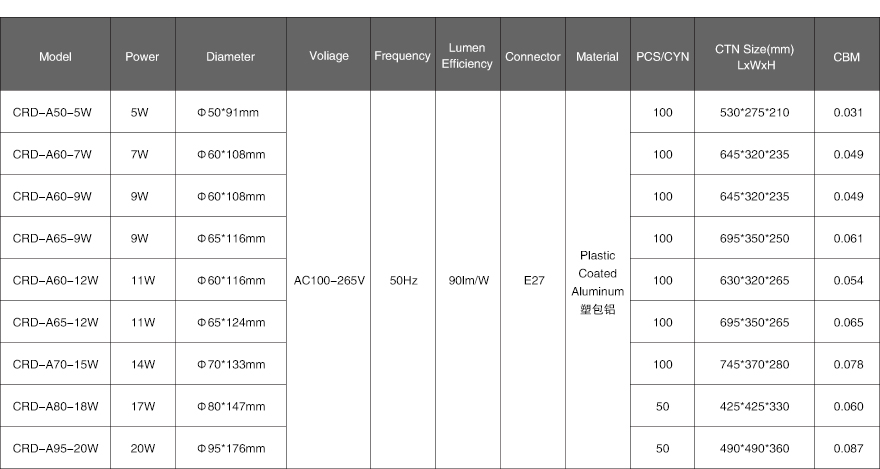Viewport: 880px width, 469px height.
Task: Select the 0.087 CBM value
Action: [848, 448]
